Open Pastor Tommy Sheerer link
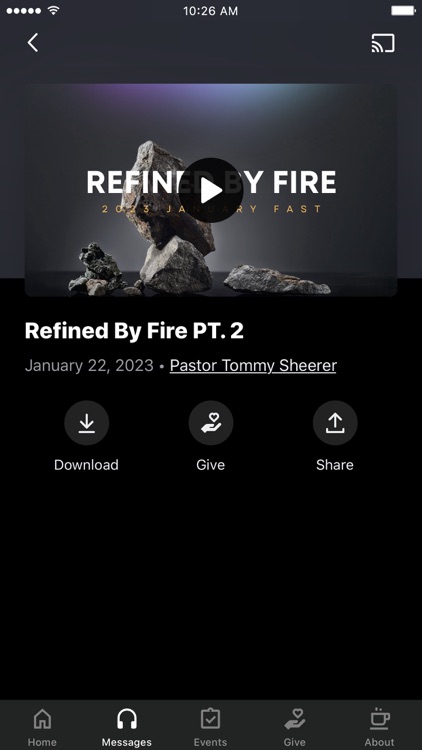Viewport: 422px width, 750px height. 253,365
